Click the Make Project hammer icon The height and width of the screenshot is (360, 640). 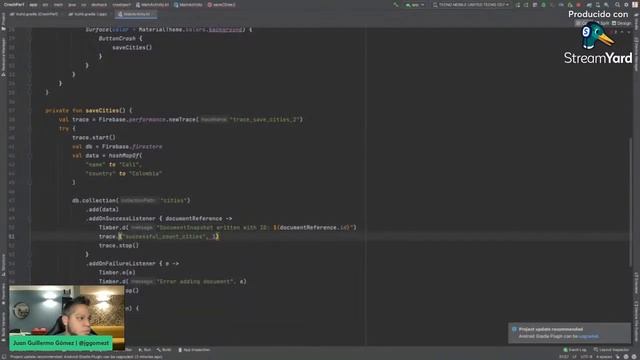396,5
